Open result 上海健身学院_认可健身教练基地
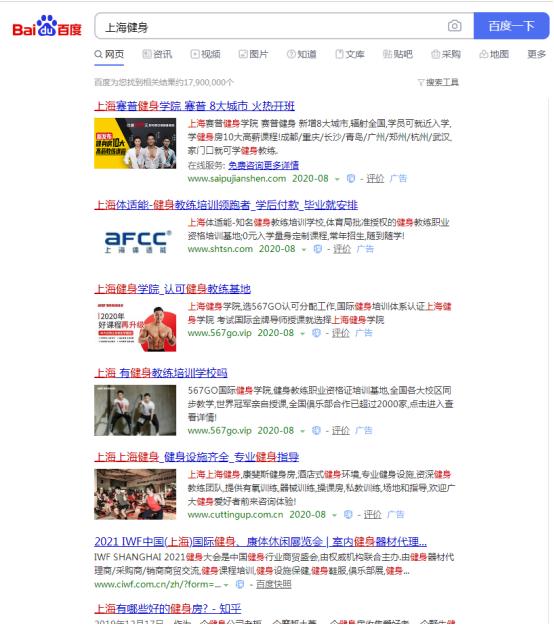554x625 pixels. [173, 289]
